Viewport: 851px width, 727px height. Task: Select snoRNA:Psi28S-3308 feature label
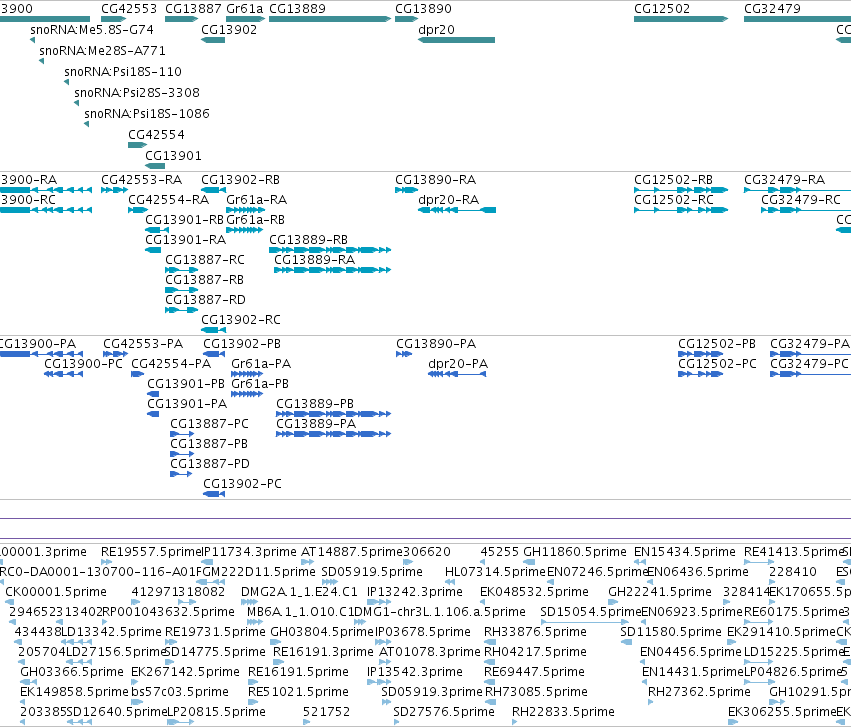point(137,93)
